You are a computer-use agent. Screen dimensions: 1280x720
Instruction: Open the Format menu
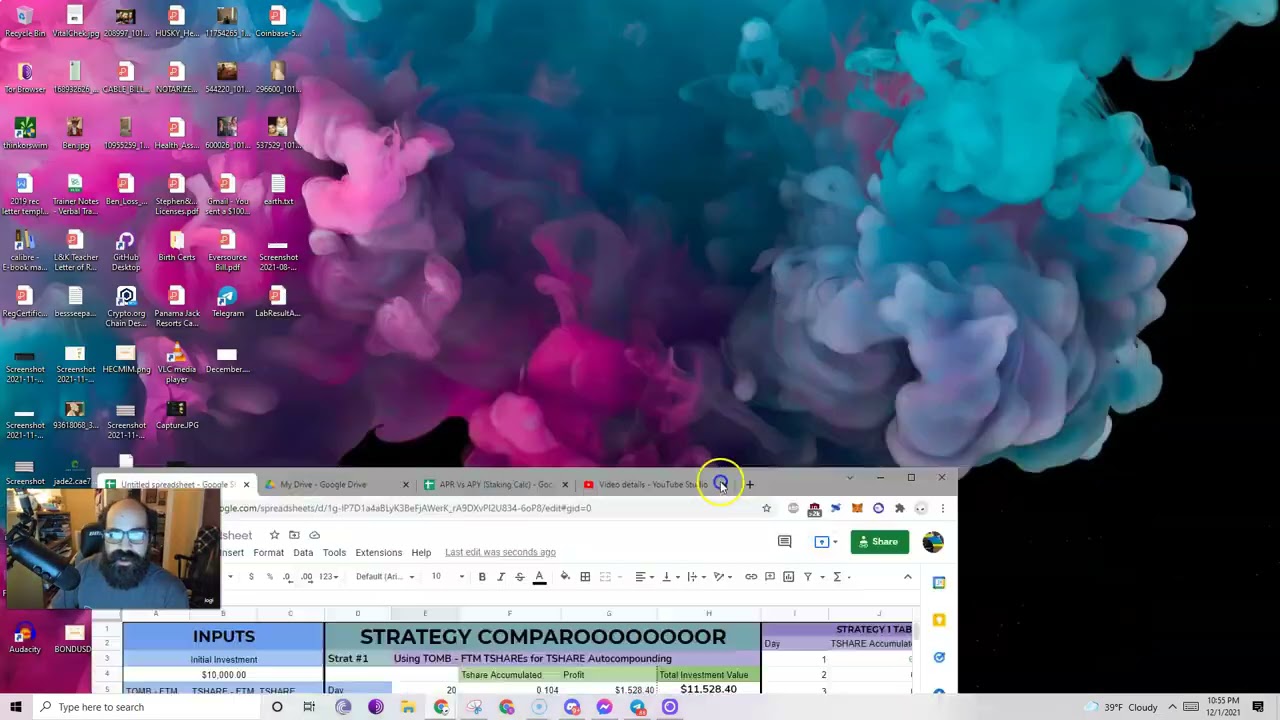(268, 552)
